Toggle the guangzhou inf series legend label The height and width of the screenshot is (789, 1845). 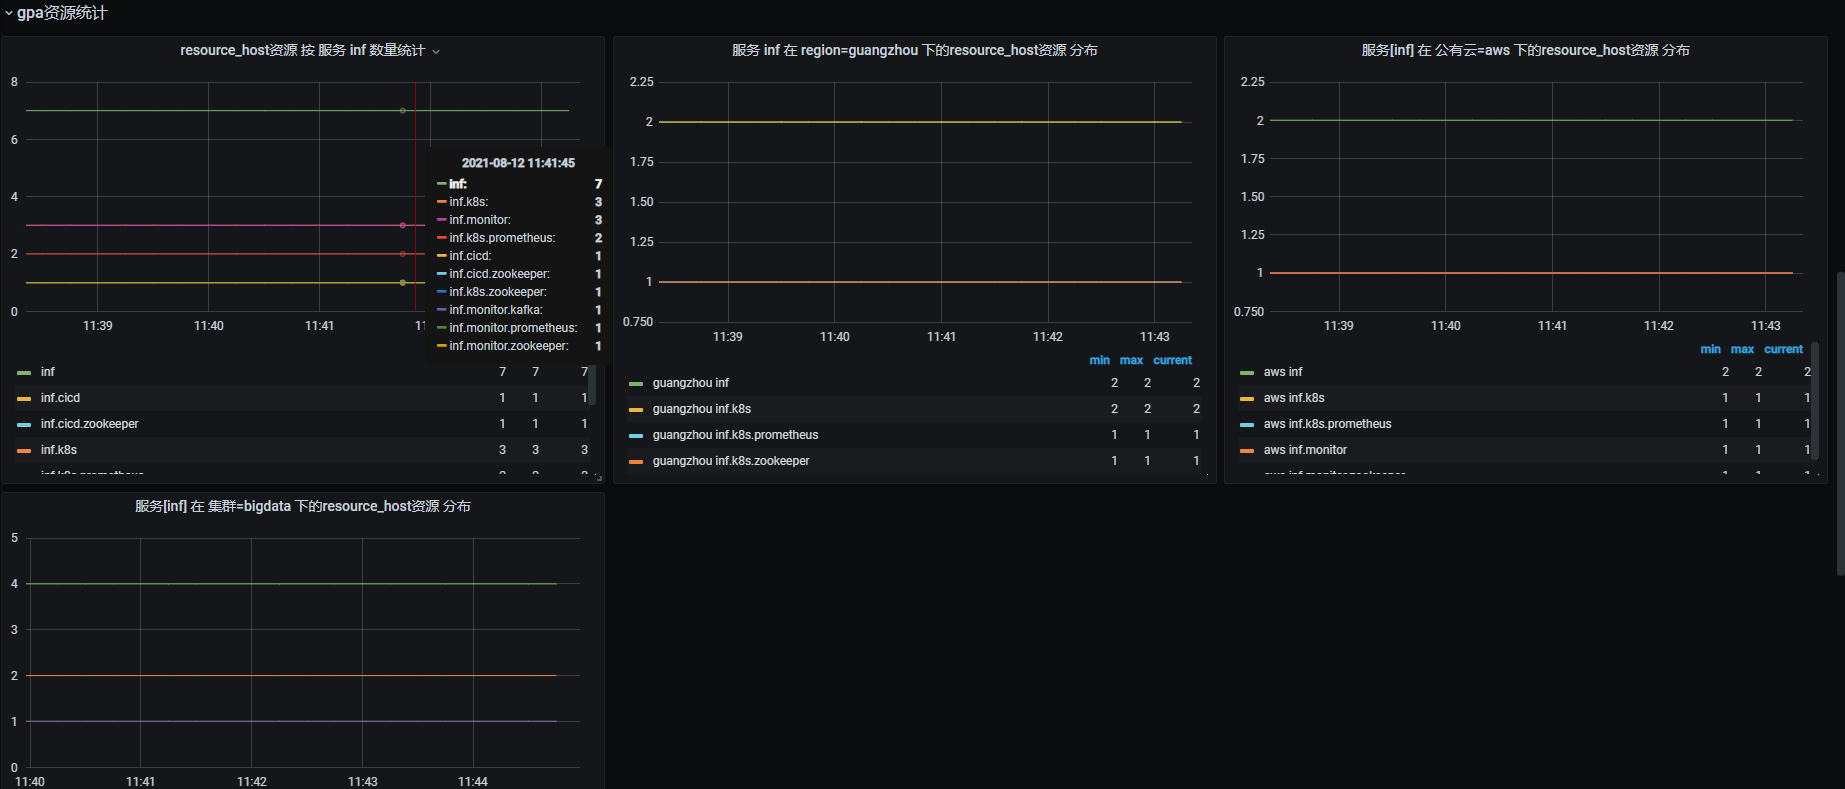pyautogui.click(x=691, y=383)
